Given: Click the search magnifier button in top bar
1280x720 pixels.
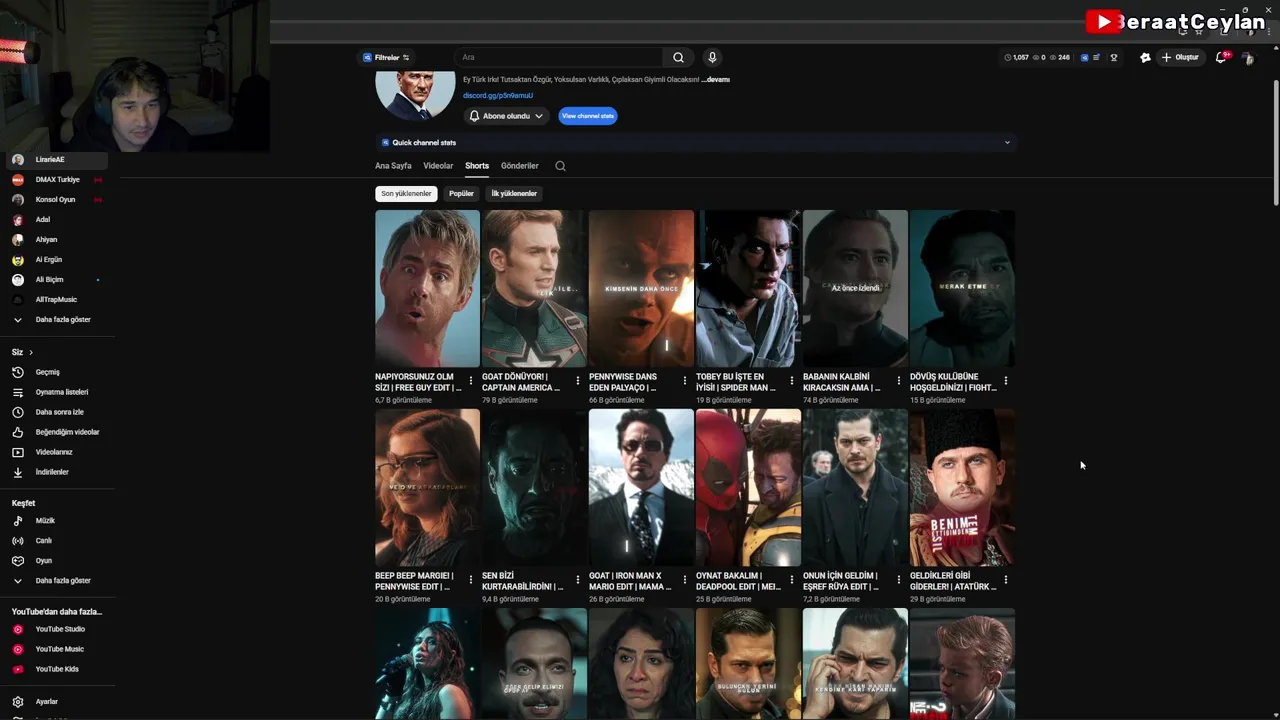Looking at the screenshot, I should coord(678,57).
